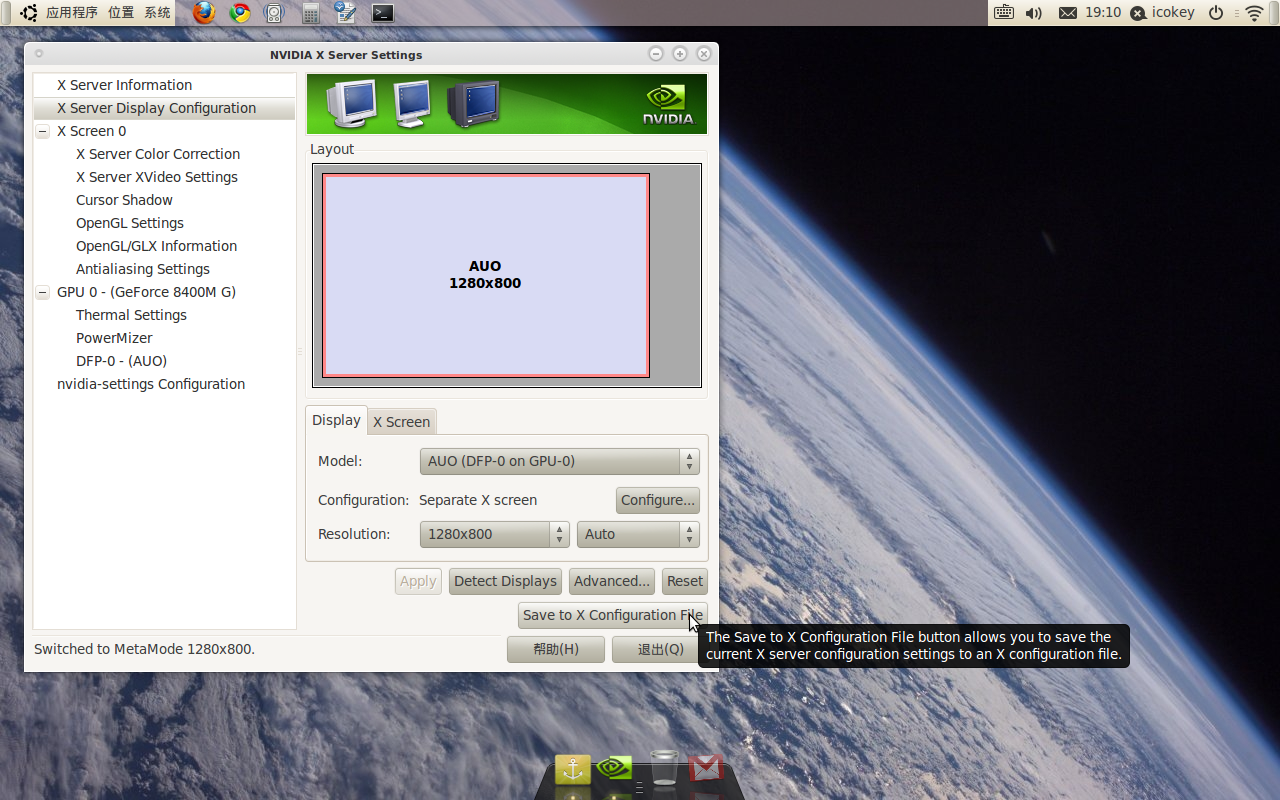1280x800 pixels.
Task: Click the Detect Displays button
Action: (505, 581)
